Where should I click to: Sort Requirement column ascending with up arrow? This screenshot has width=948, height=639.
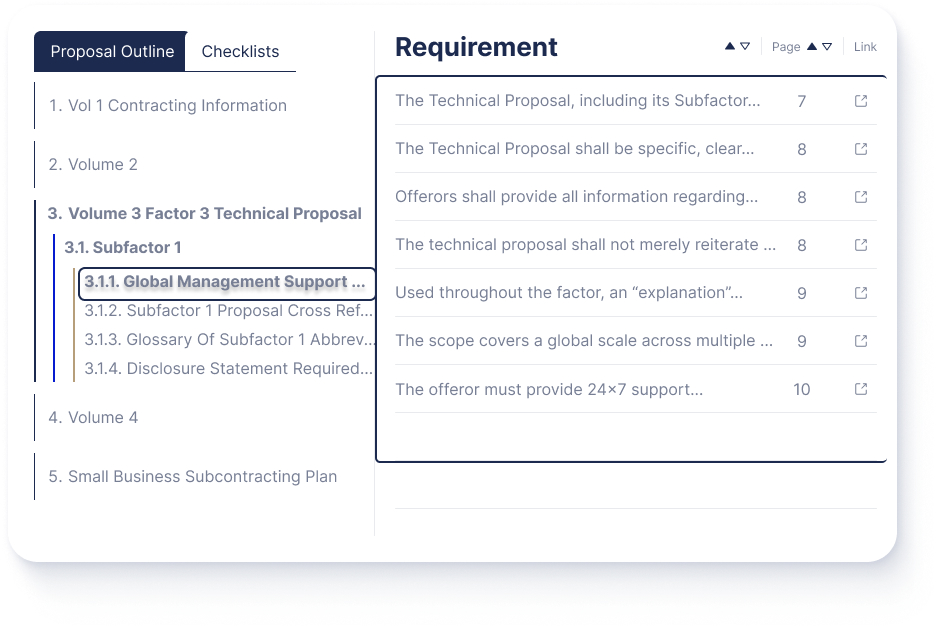coord(730,46)
